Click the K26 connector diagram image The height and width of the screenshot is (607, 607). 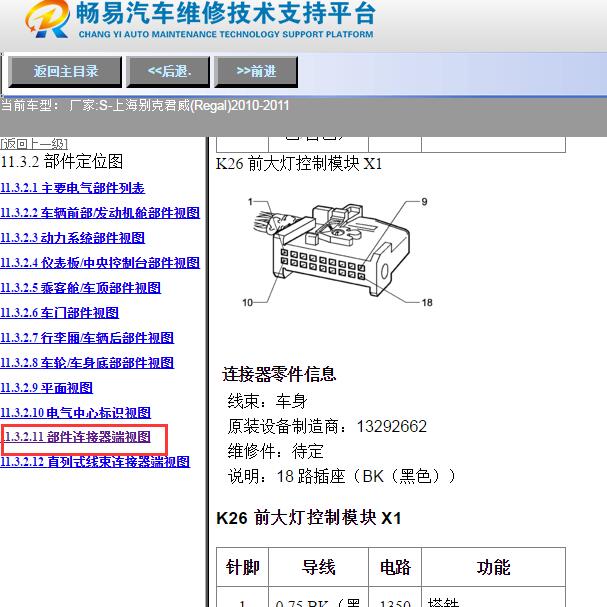[337, 252]
